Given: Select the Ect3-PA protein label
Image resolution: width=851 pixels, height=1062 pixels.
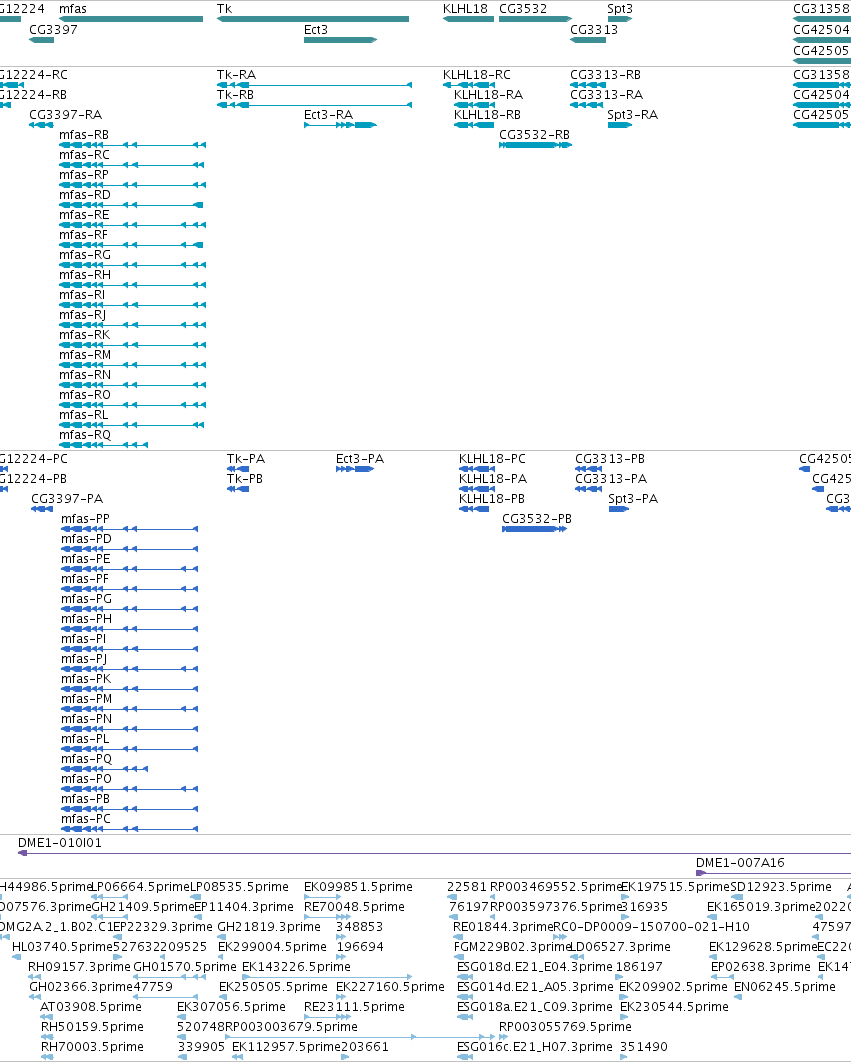Looking at the screenshot, I should tap(360, 459).
